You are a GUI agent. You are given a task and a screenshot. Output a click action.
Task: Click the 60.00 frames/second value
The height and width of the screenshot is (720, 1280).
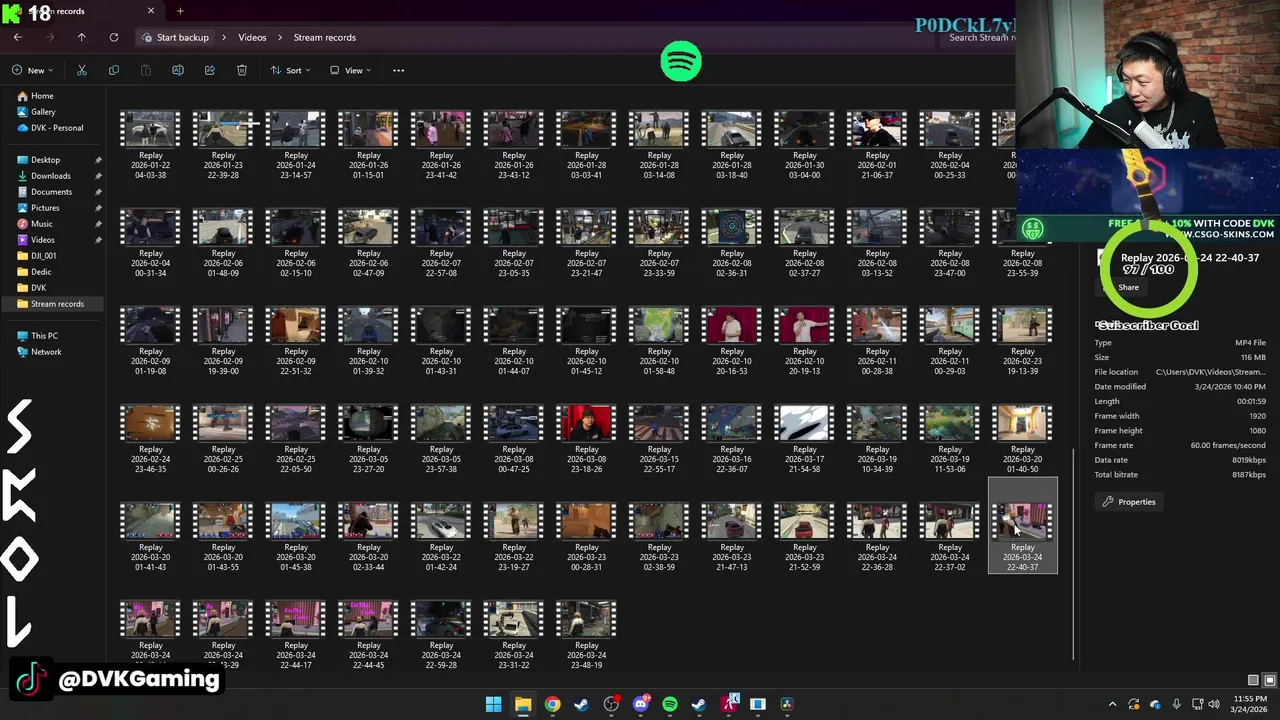tap(1227, 445)
